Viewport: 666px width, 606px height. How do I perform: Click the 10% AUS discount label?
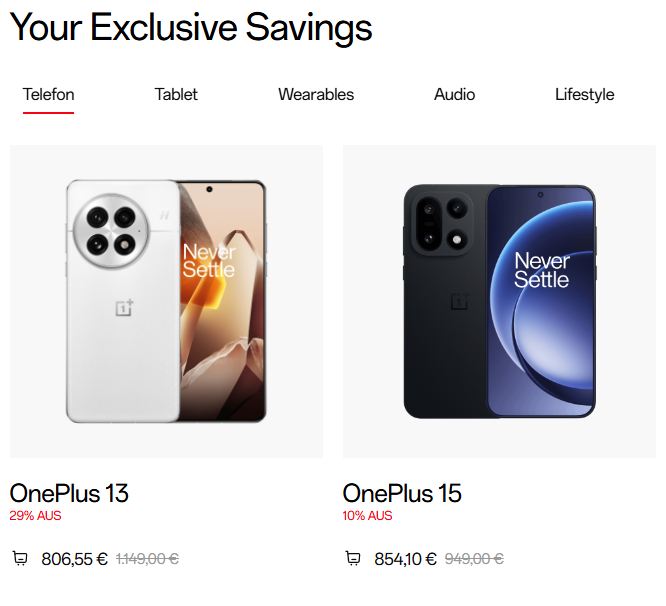(367, 516)
